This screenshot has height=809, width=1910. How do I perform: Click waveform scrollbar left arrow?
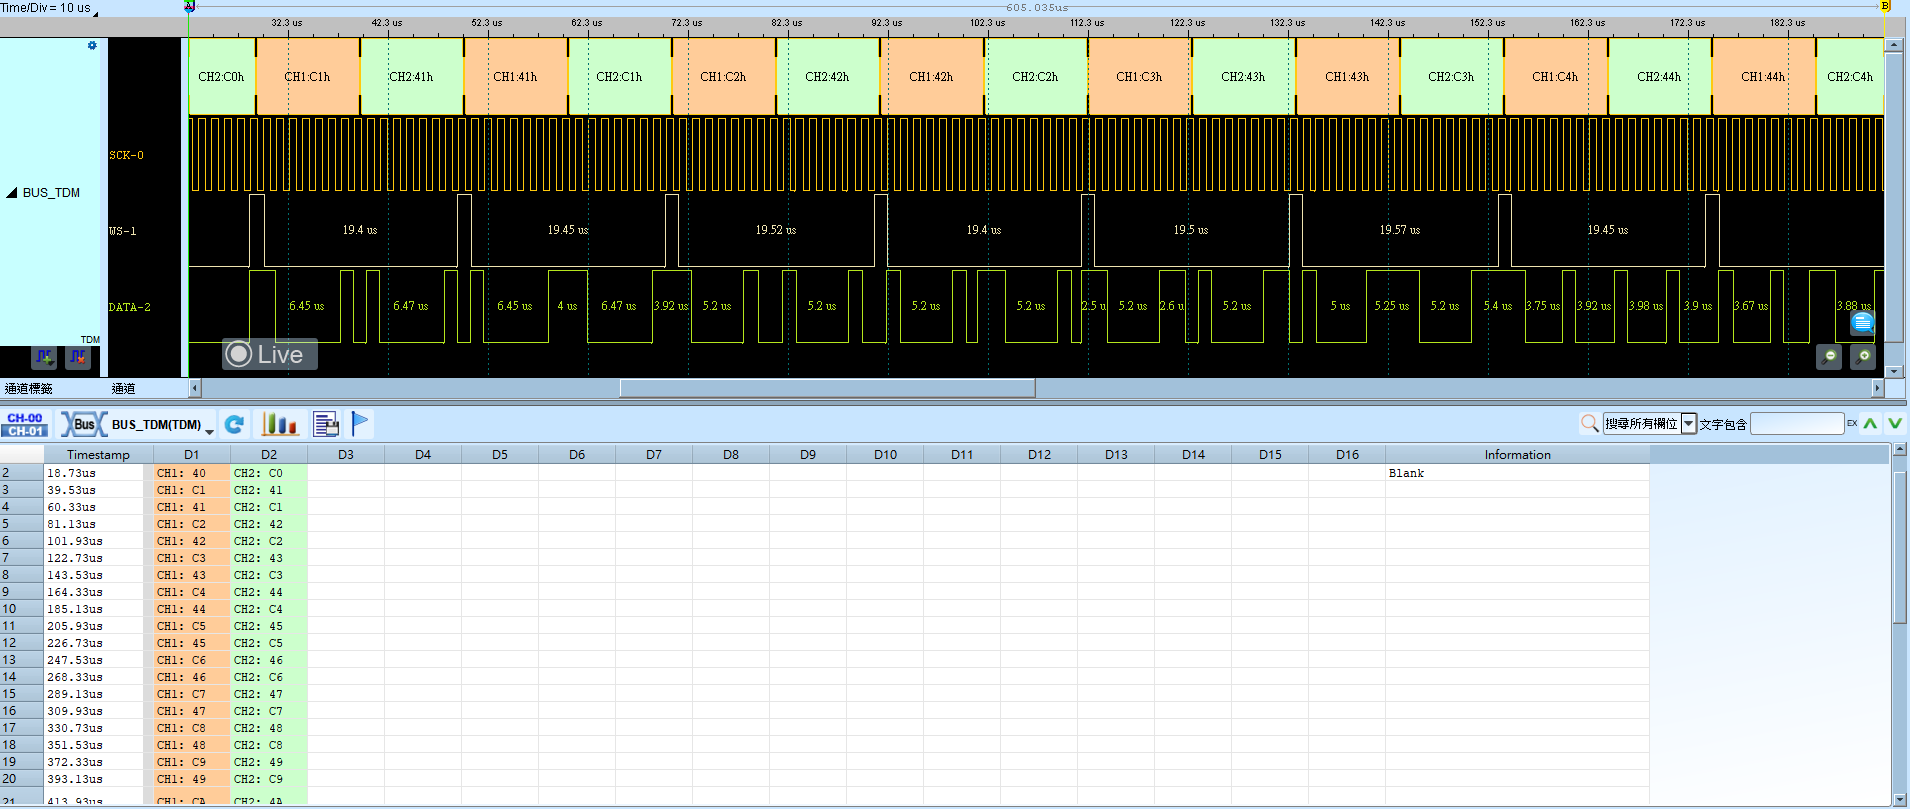(x=195, y=388)
